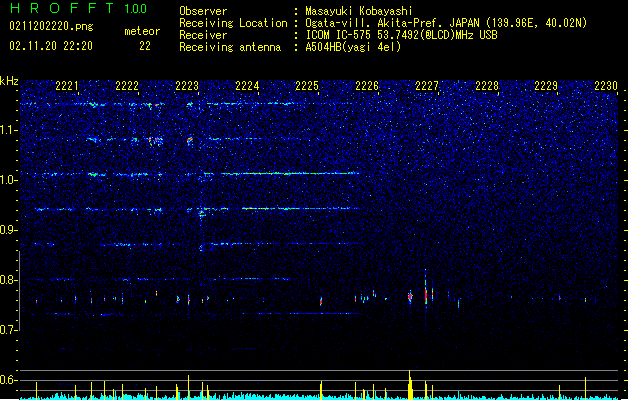Click the bright red meteor echo near 2227
This screenshot has width=629, height=400.
[x=426, y=295]
